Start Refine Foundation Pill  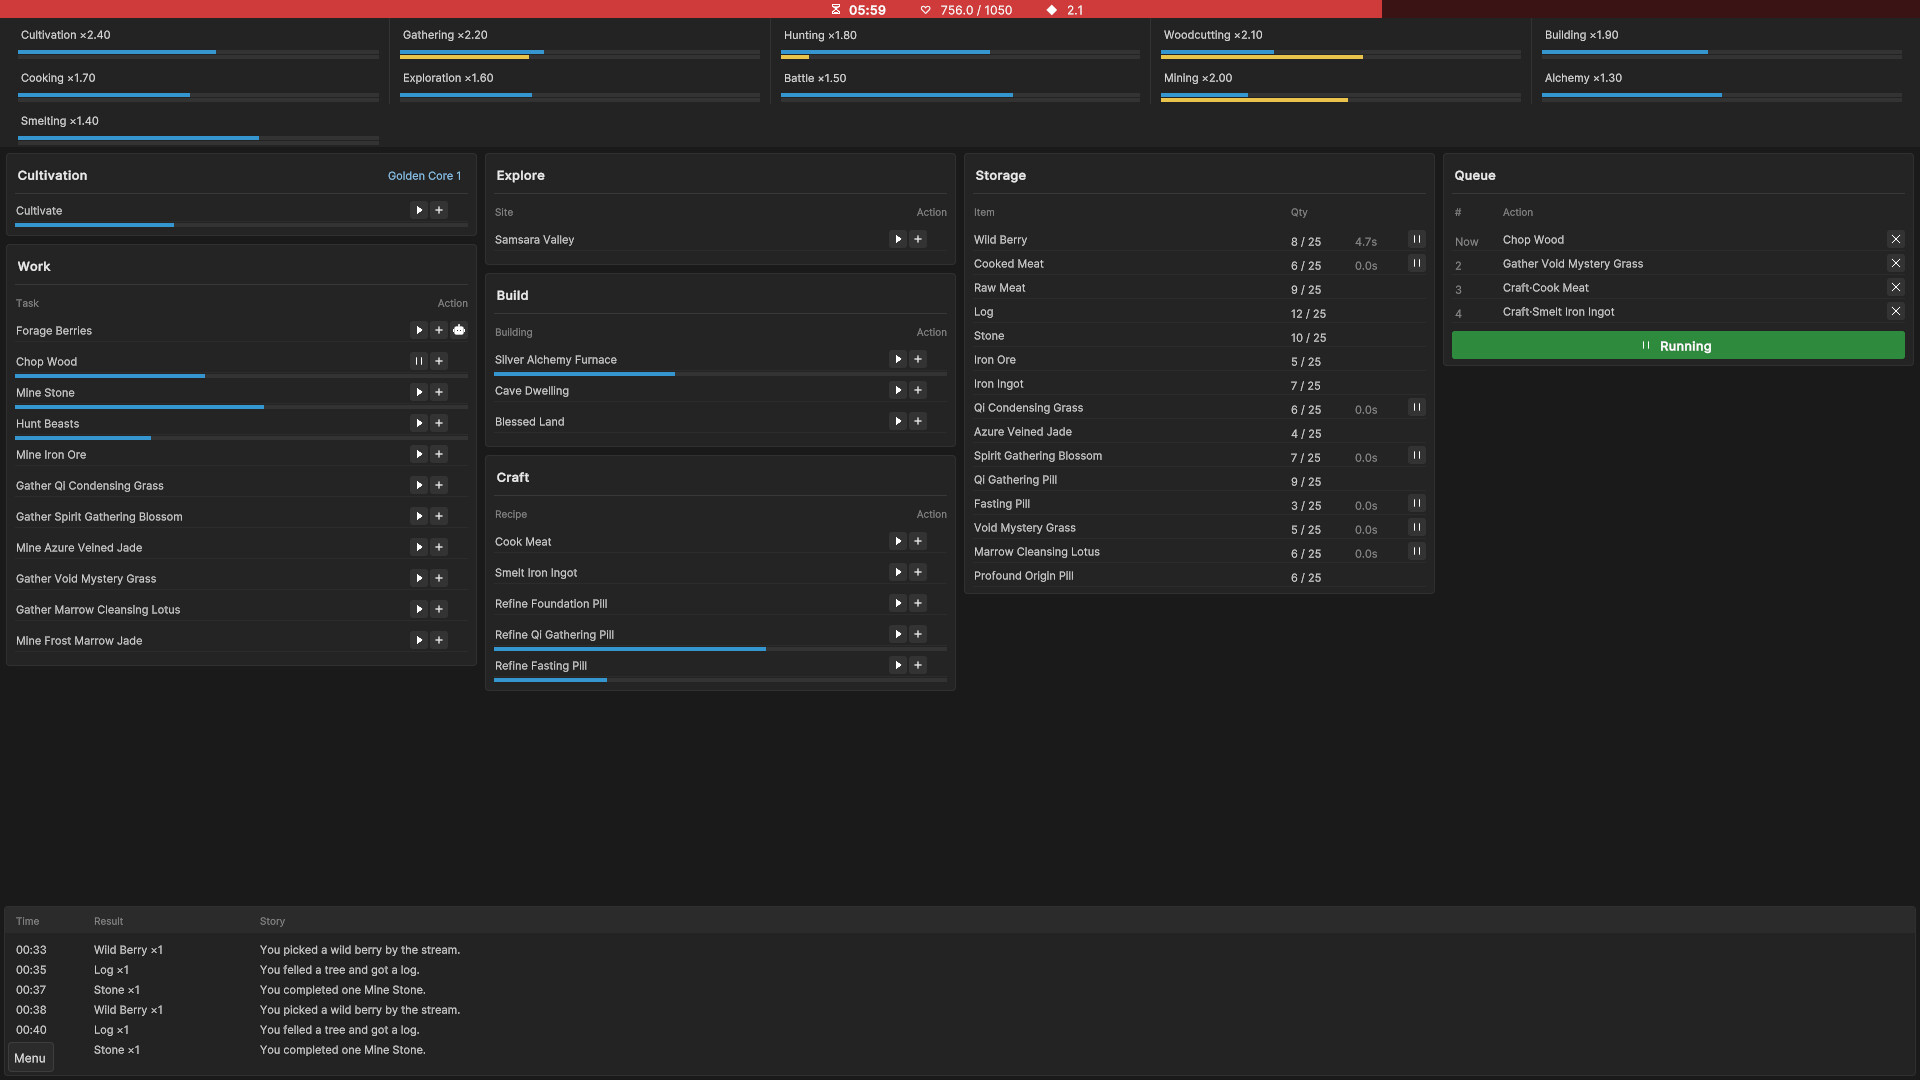coord(898,603)
